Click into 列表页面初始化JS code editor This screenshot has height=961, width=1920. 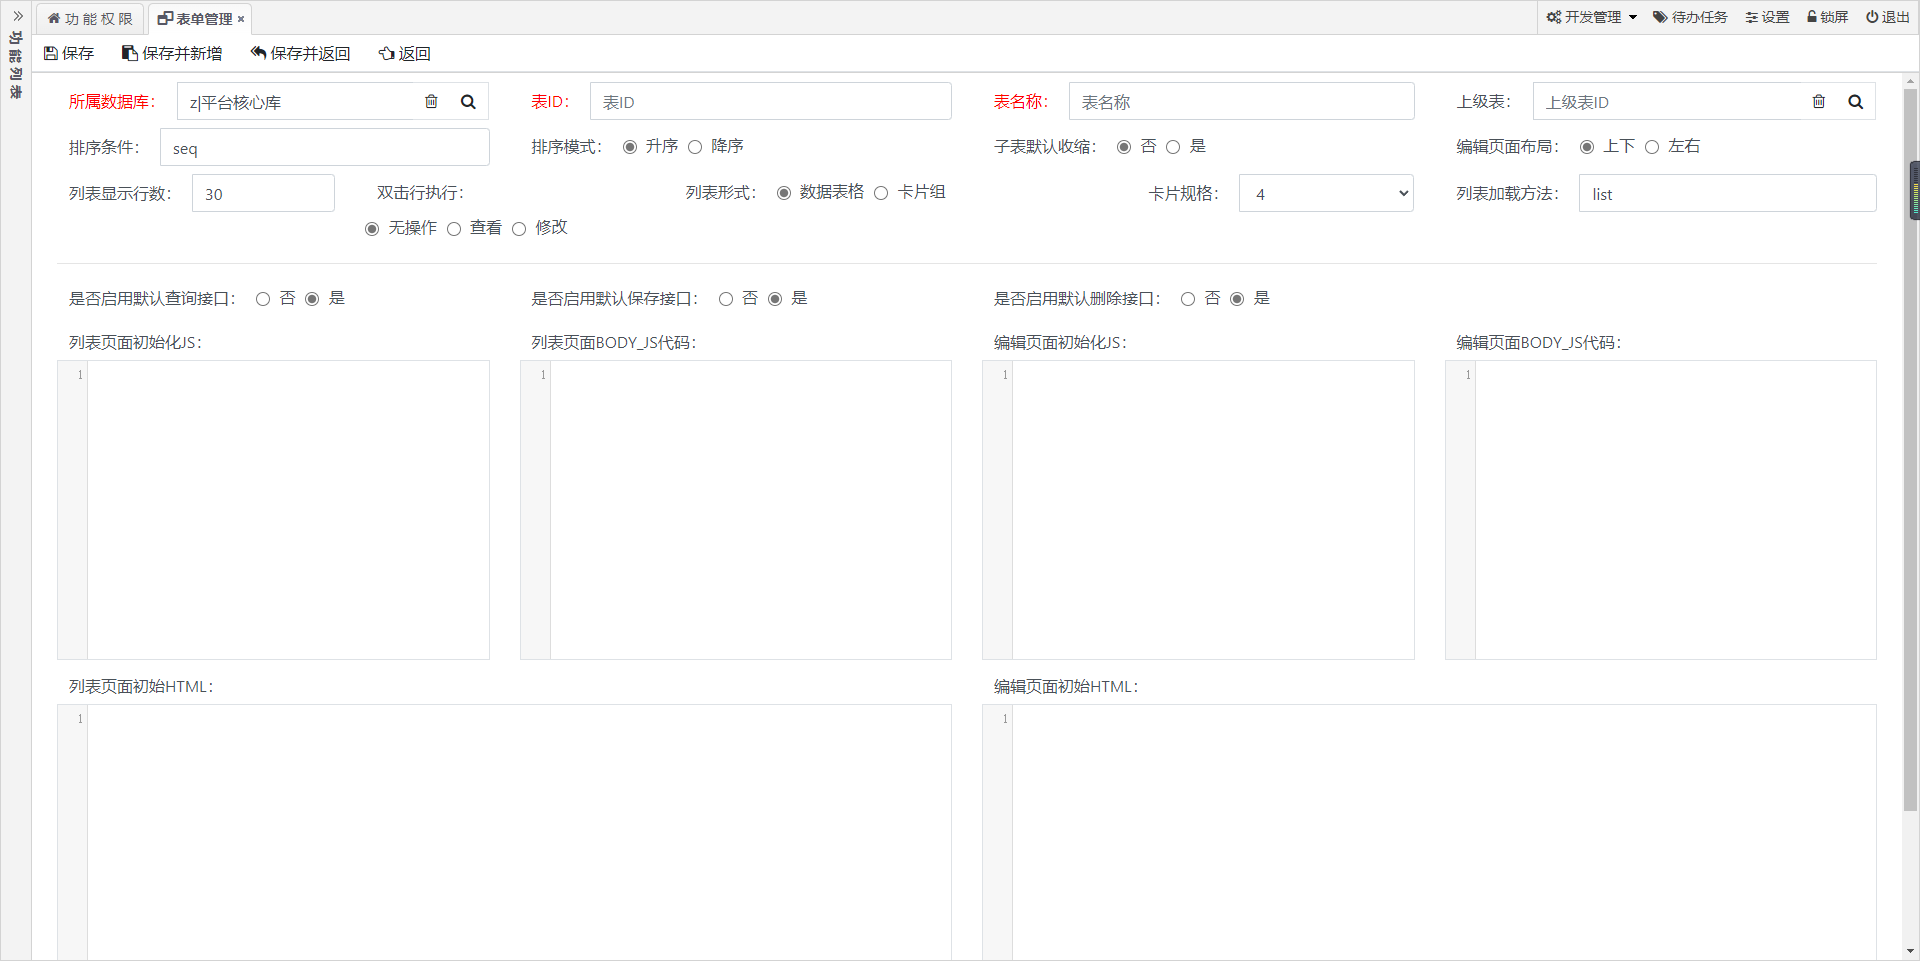(273, 510)
